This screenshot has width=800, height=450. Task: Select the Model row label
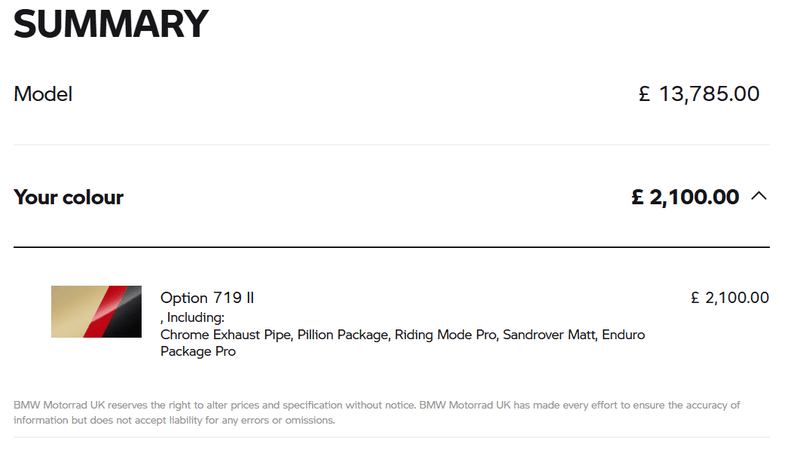click(43, 95)
